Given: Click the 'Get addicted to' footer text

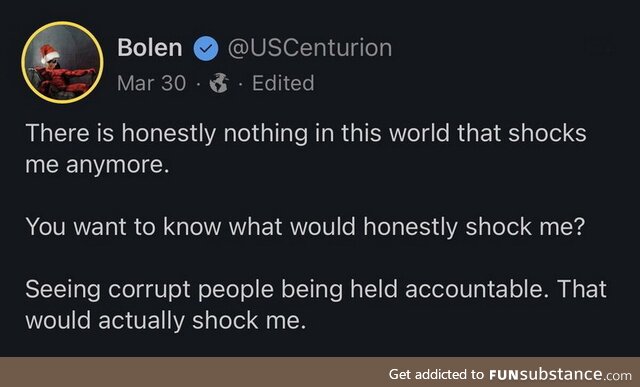Looking at the screenshot, I should click(x=436, y=374).
